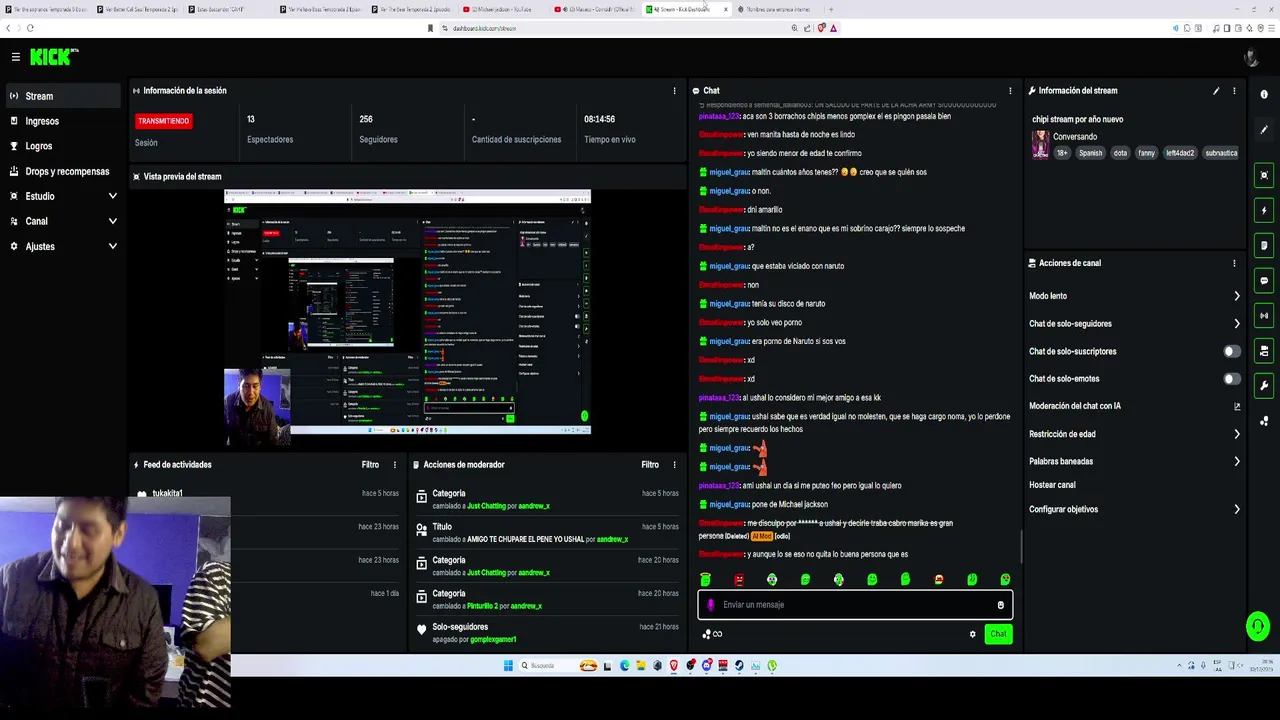The width and height of the screenshot is (1280, 720).
Task: Click pencil icon in right widget bar
Action: (1264, 130)
